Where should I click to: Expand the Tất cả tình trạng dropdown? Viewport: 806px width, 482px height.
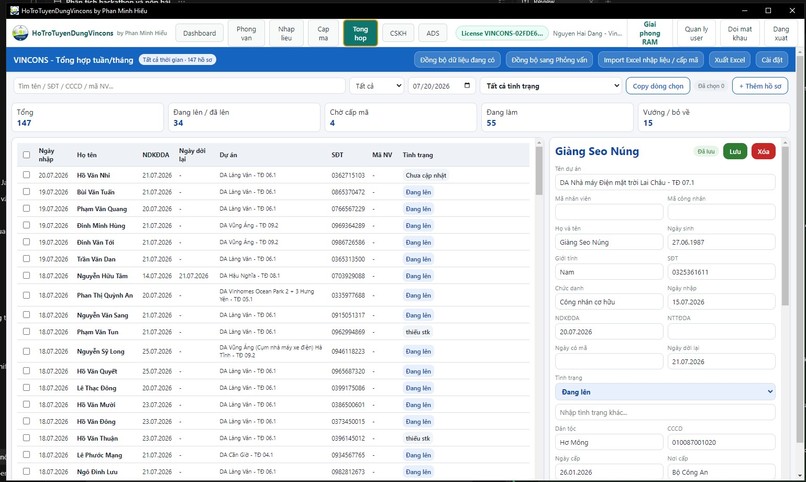point(551,86)
